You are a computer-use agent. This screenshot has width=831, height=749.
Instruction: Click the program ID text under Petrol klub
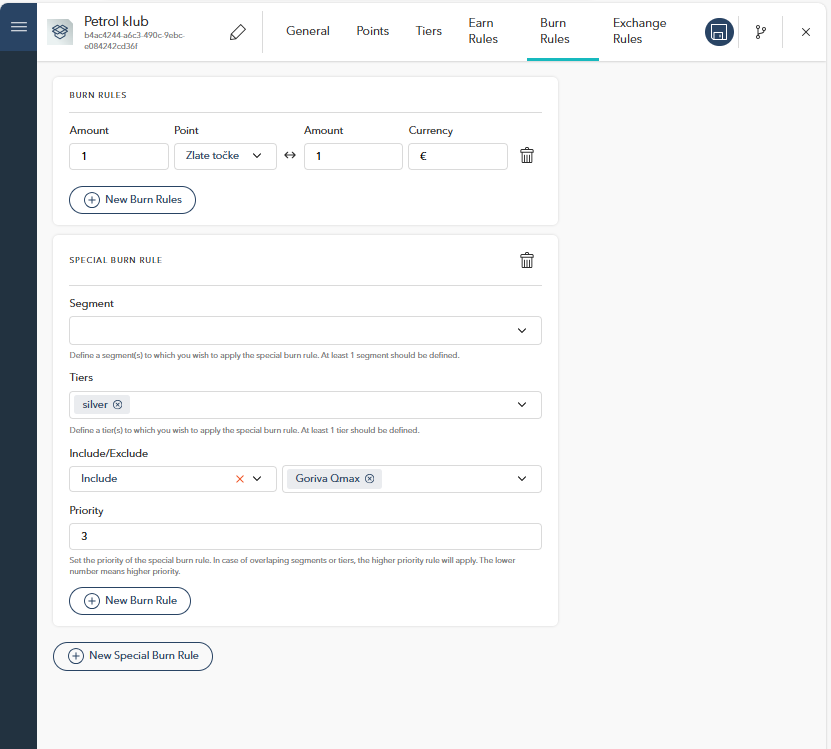(135, 41)
